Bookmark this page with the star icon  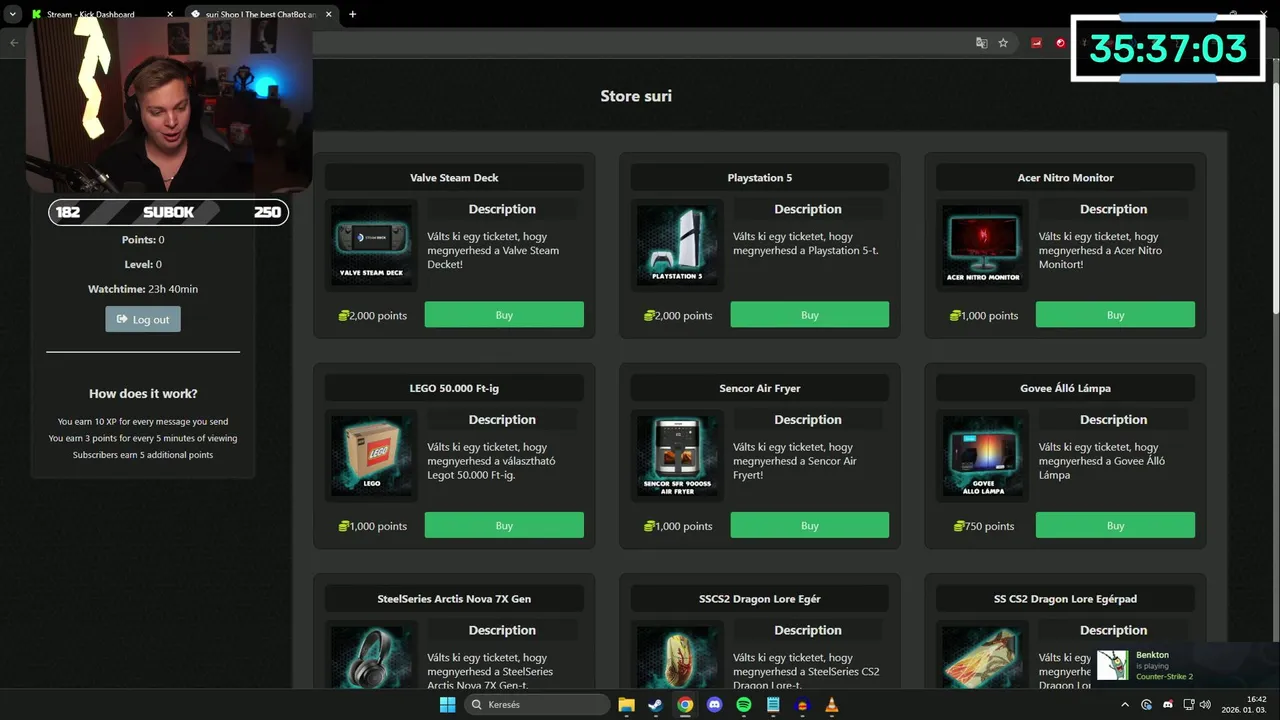pyautogui.click(x=1003, y=43)
